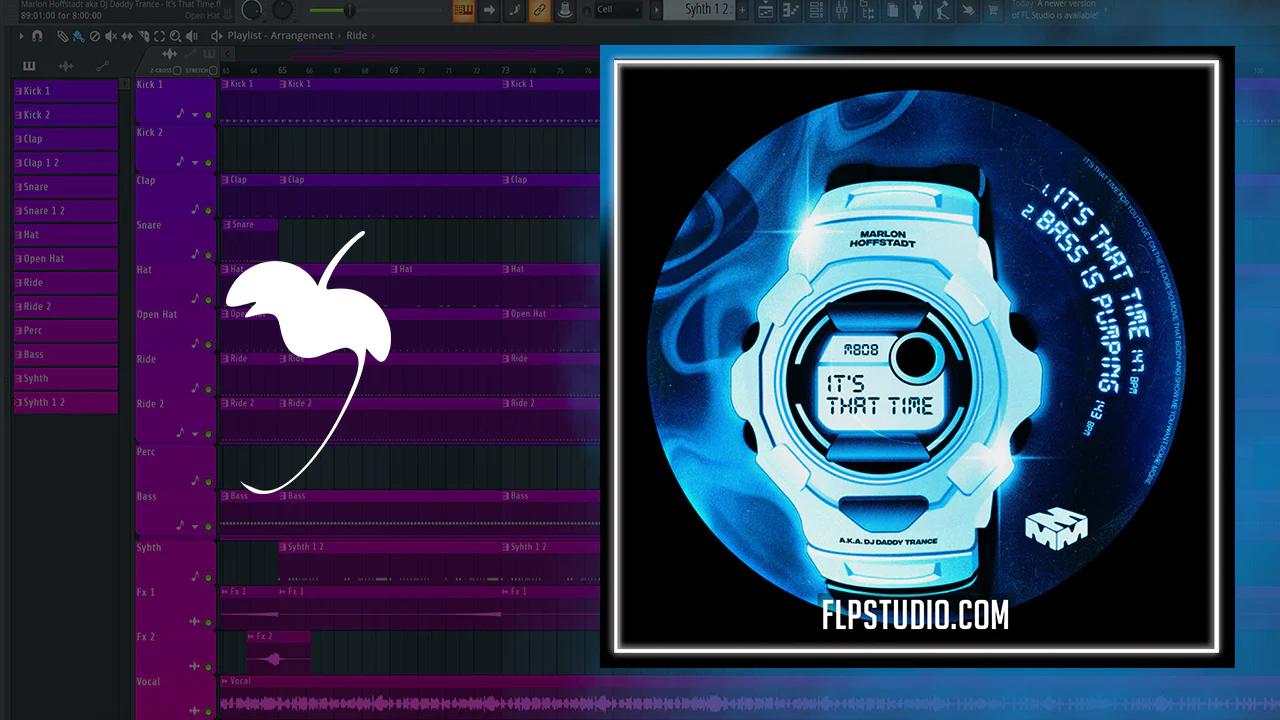This screenshot has height=720, width=1280.
Task: Mute the Clap track
Action: pos(208,210)
